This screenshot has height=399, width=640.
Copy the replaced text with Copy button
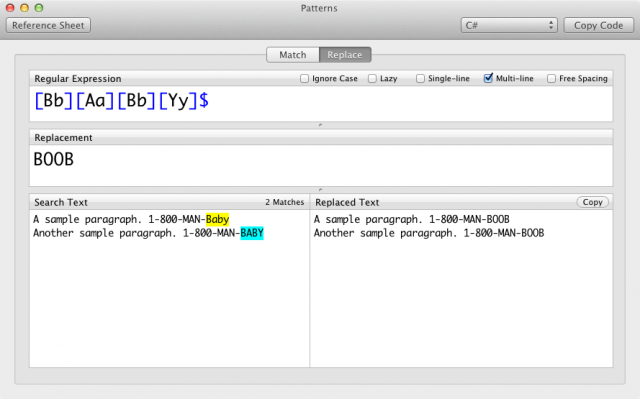592,202
